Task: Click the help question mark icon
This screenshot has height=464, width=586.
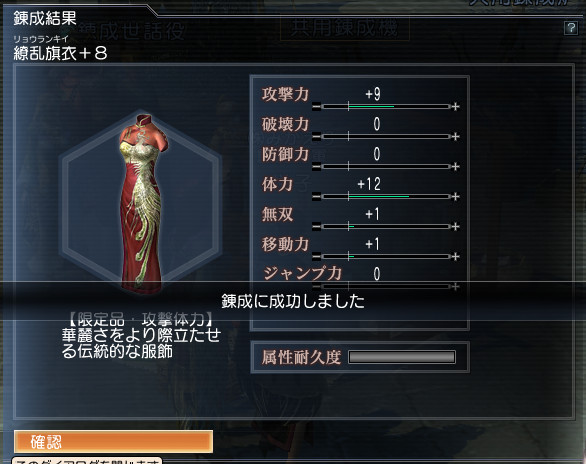Action: click(x=571, y=28)
